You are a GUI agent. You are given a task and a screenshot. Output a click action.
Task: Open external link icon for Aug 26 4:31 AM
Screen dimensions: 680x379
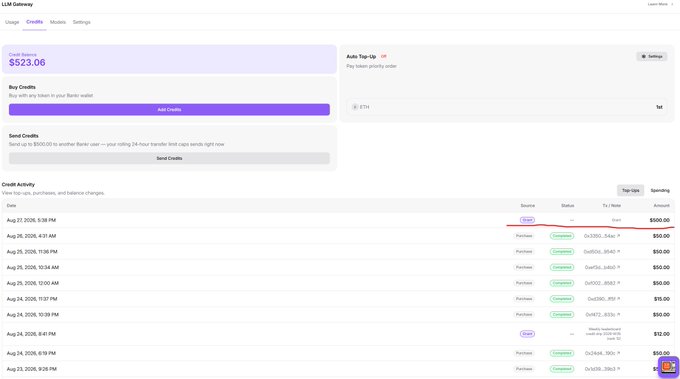[x=618, y=236]
